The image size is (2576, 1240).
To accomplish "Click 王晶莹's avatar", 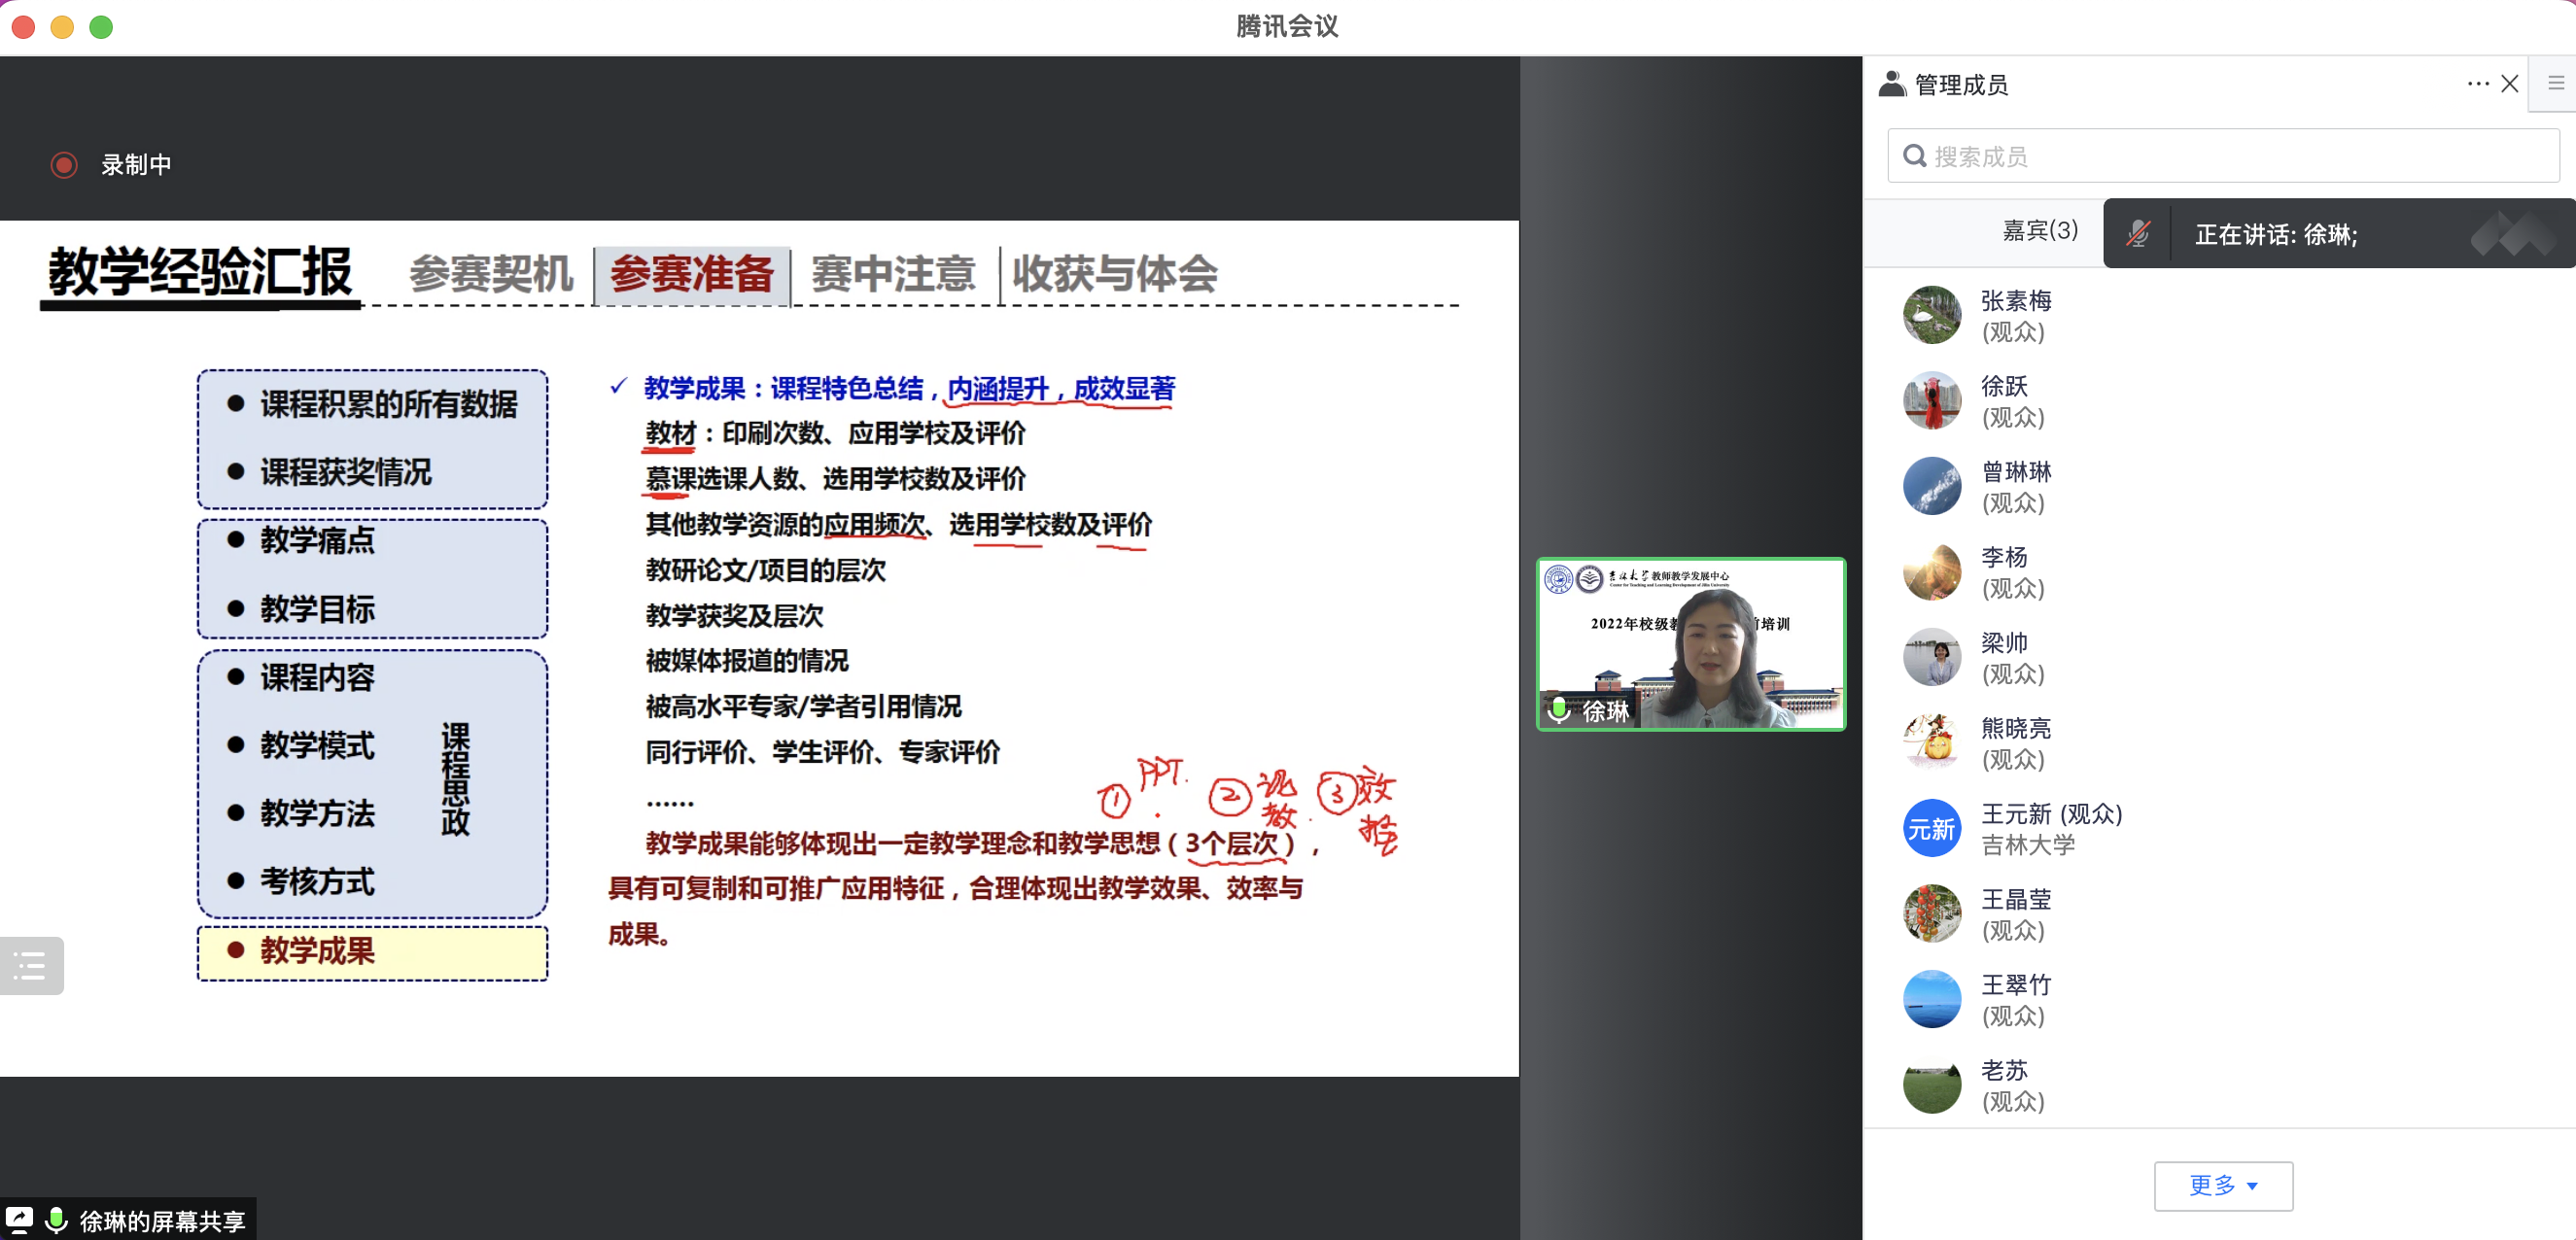I will (x=1931, y=913).
